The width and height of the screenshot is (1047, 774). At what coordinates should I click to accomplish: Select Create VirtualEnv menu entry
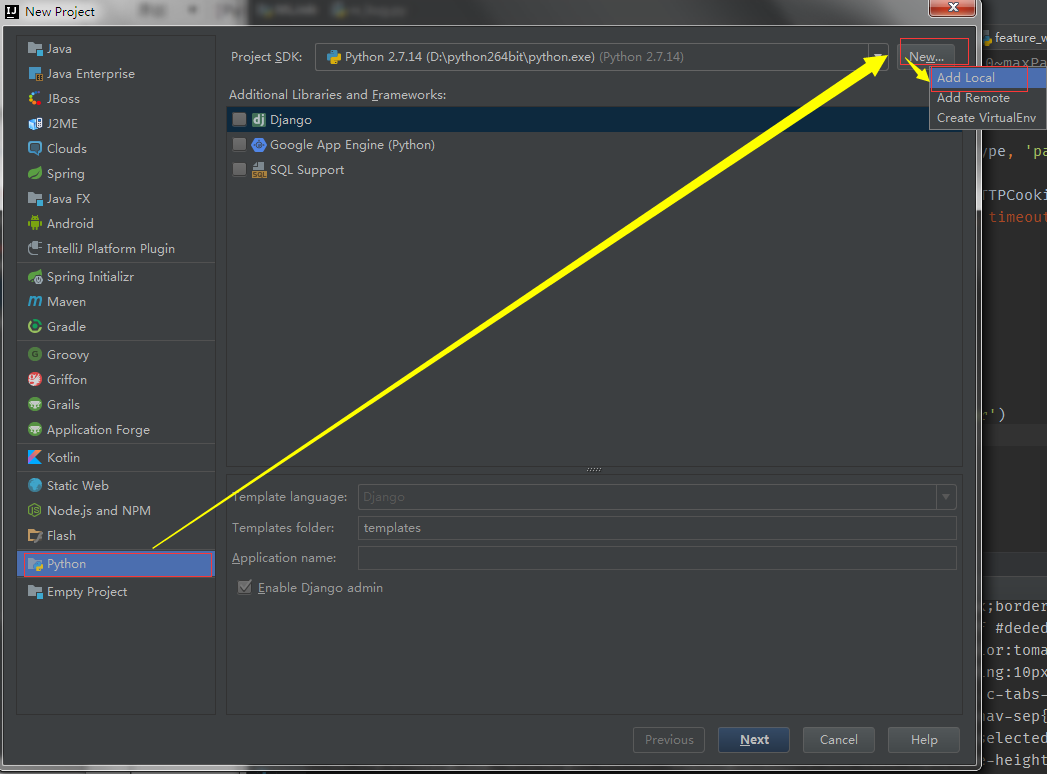988,118
